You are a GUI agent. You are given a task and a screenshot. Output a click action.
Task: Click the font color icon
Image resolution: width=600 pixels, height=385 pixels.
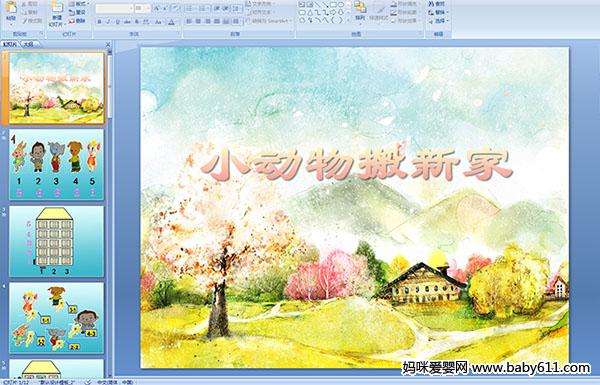[171, 22]
